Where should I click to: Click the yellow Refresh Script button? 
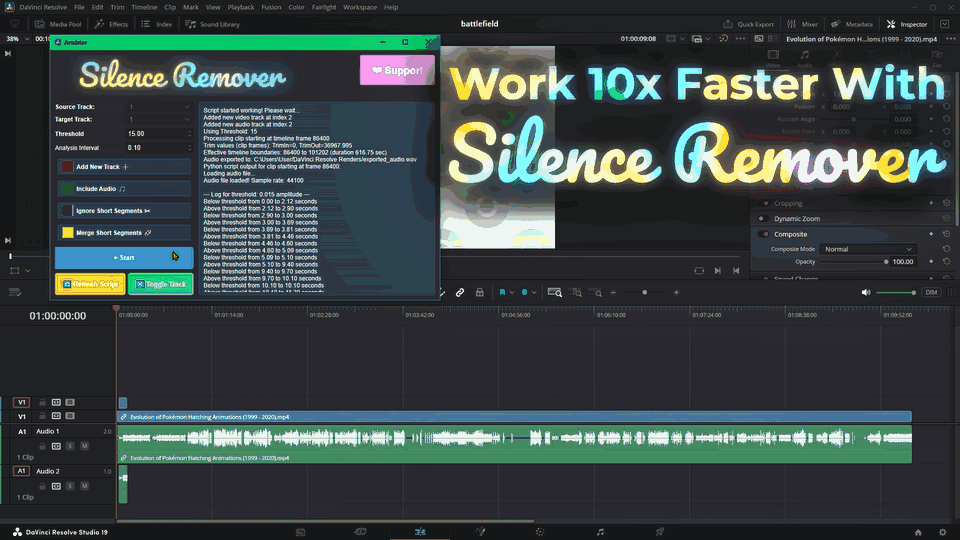tap(90, 284)
